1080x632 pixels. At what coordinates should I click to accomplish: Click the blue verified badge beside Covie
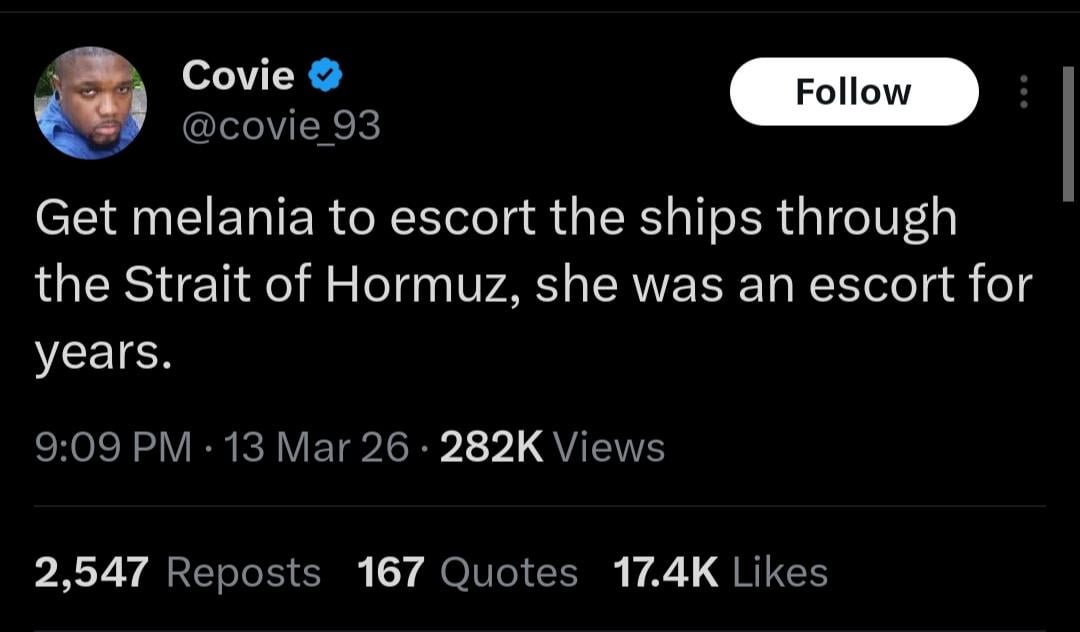tap(325, 76)
